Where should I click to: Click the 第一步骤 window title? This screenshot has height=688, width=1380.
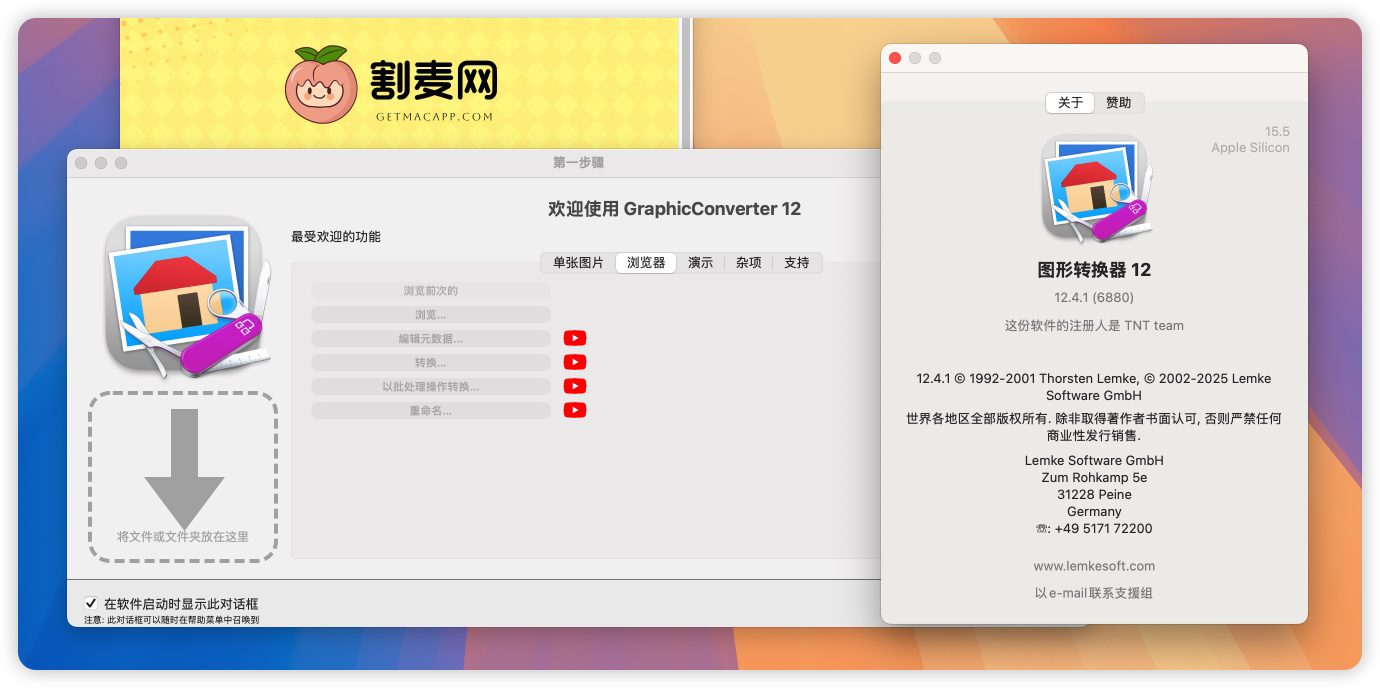(x=578, y=163)
